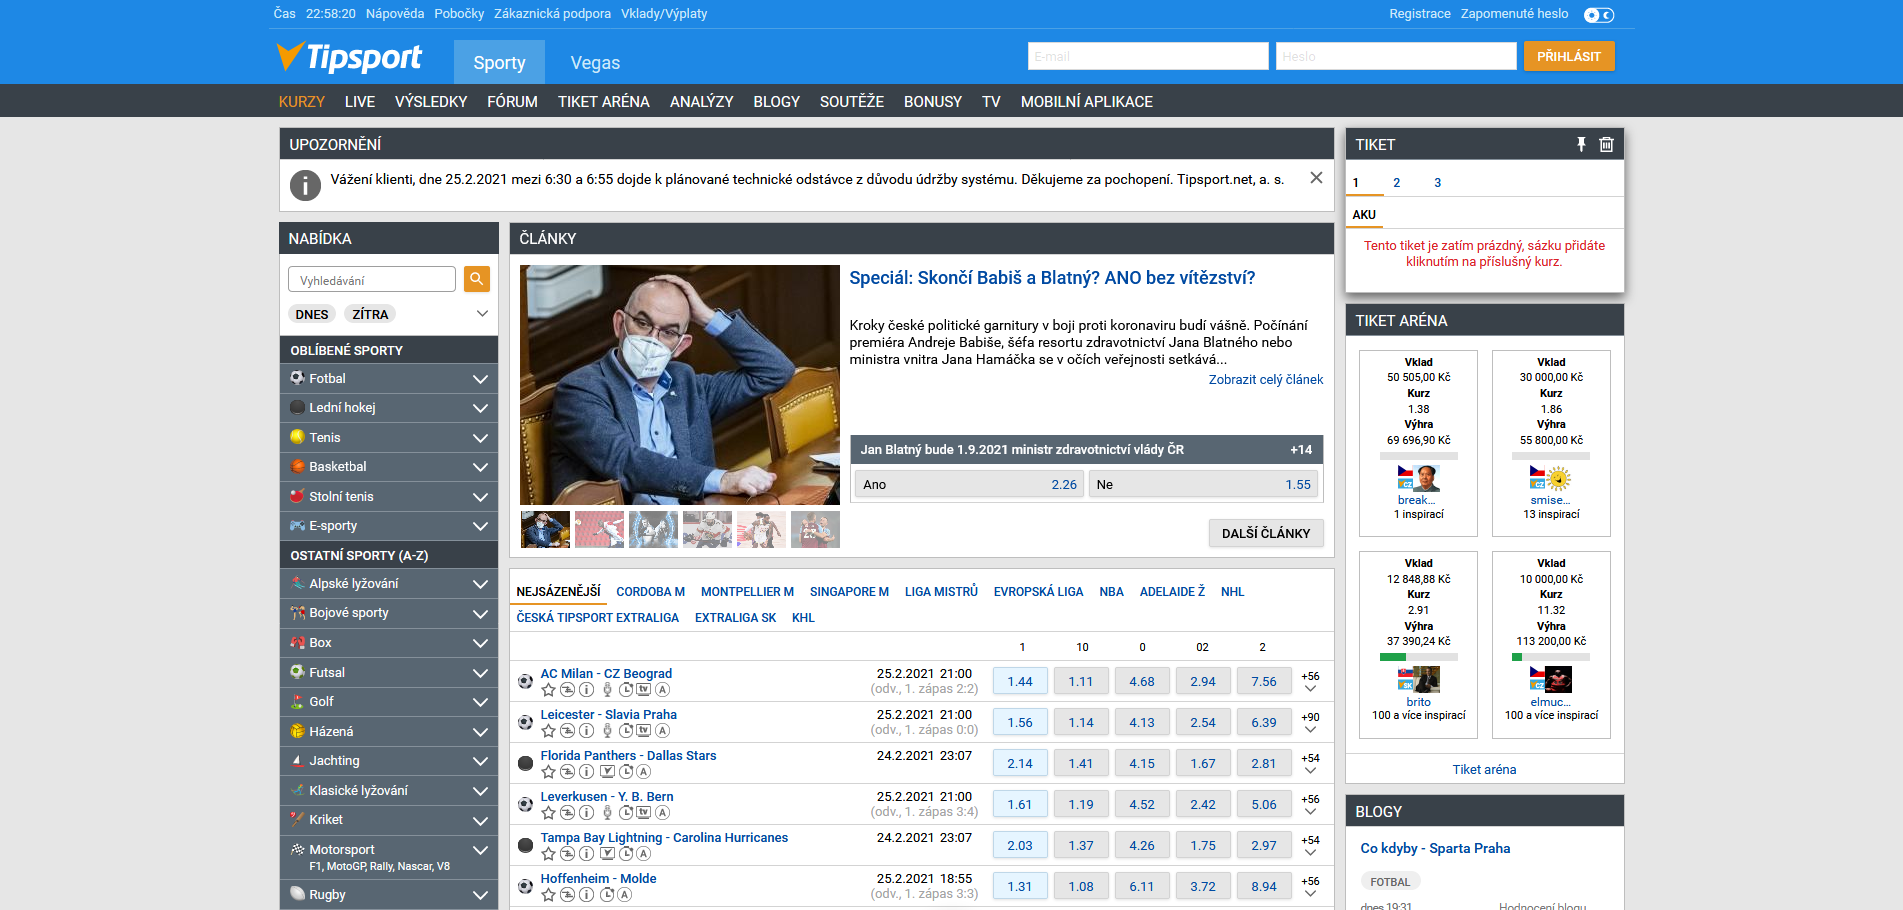Click the orange search magnifier button
The height and width of the screenshot is (910, 1903).
pyautogui.click(x=477, y=280)
